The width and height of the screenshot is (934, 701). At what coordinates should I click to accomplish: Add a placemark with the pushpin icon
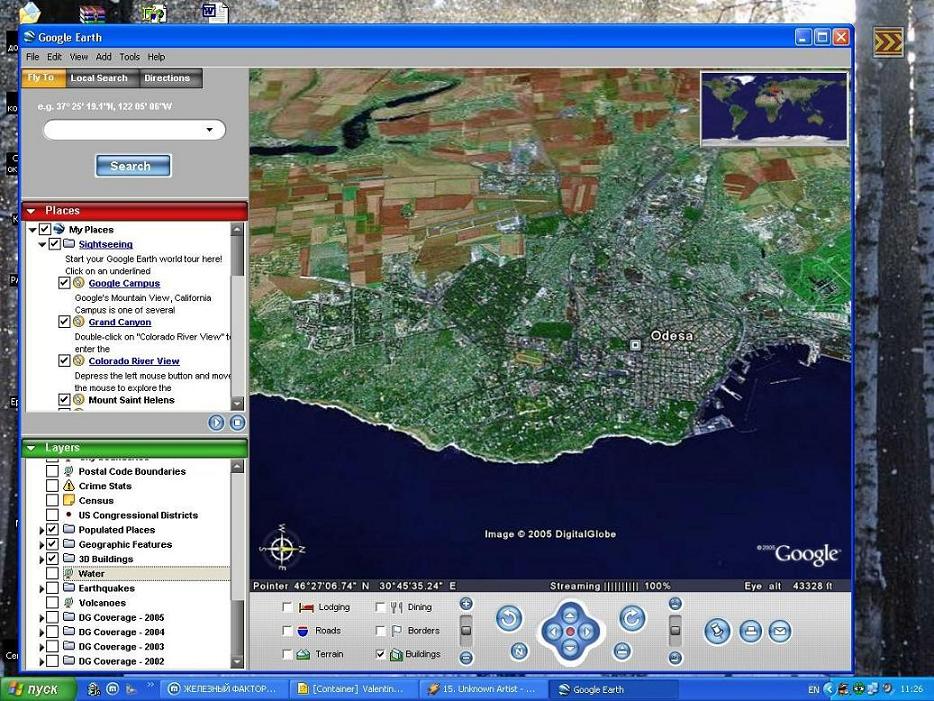point(717,631)
